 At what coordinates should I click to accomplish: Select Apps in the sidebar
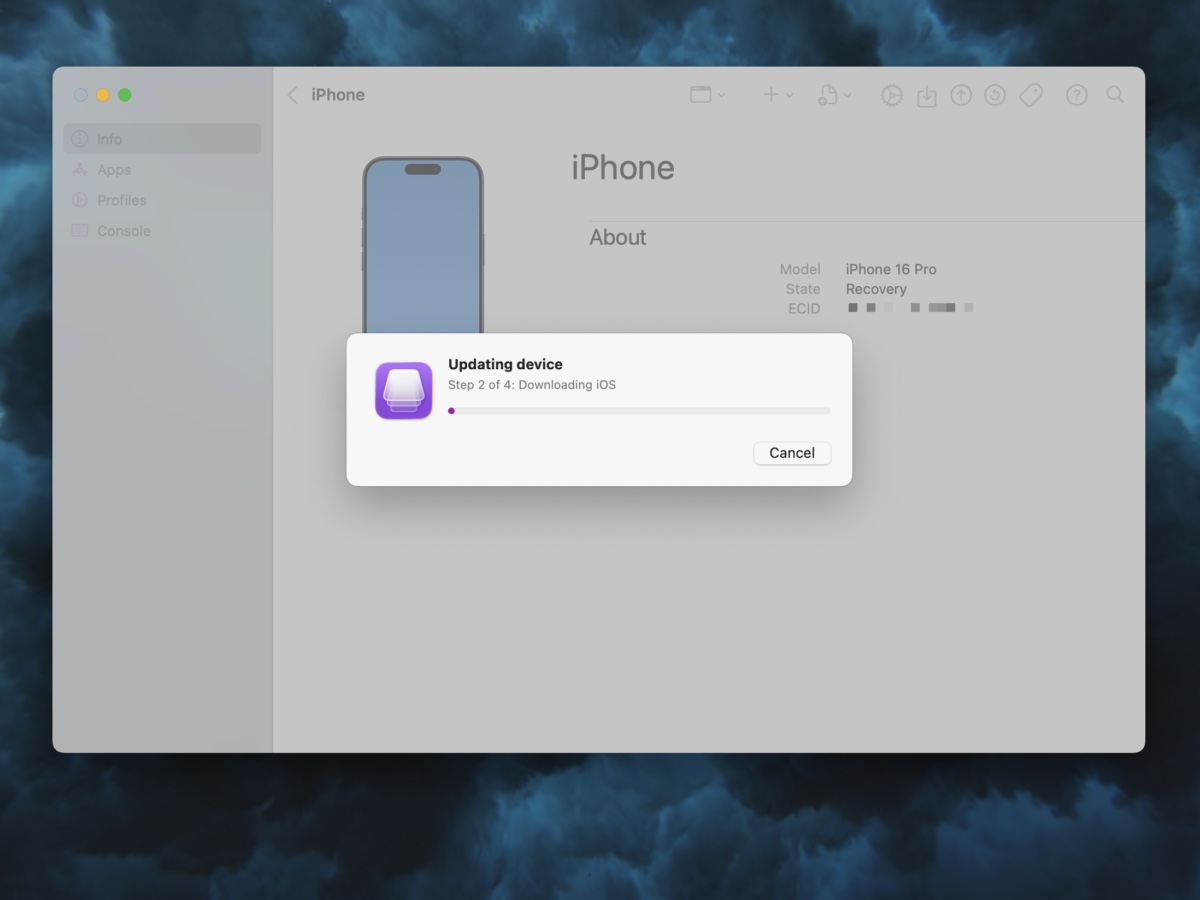click(x=162, y=170)
